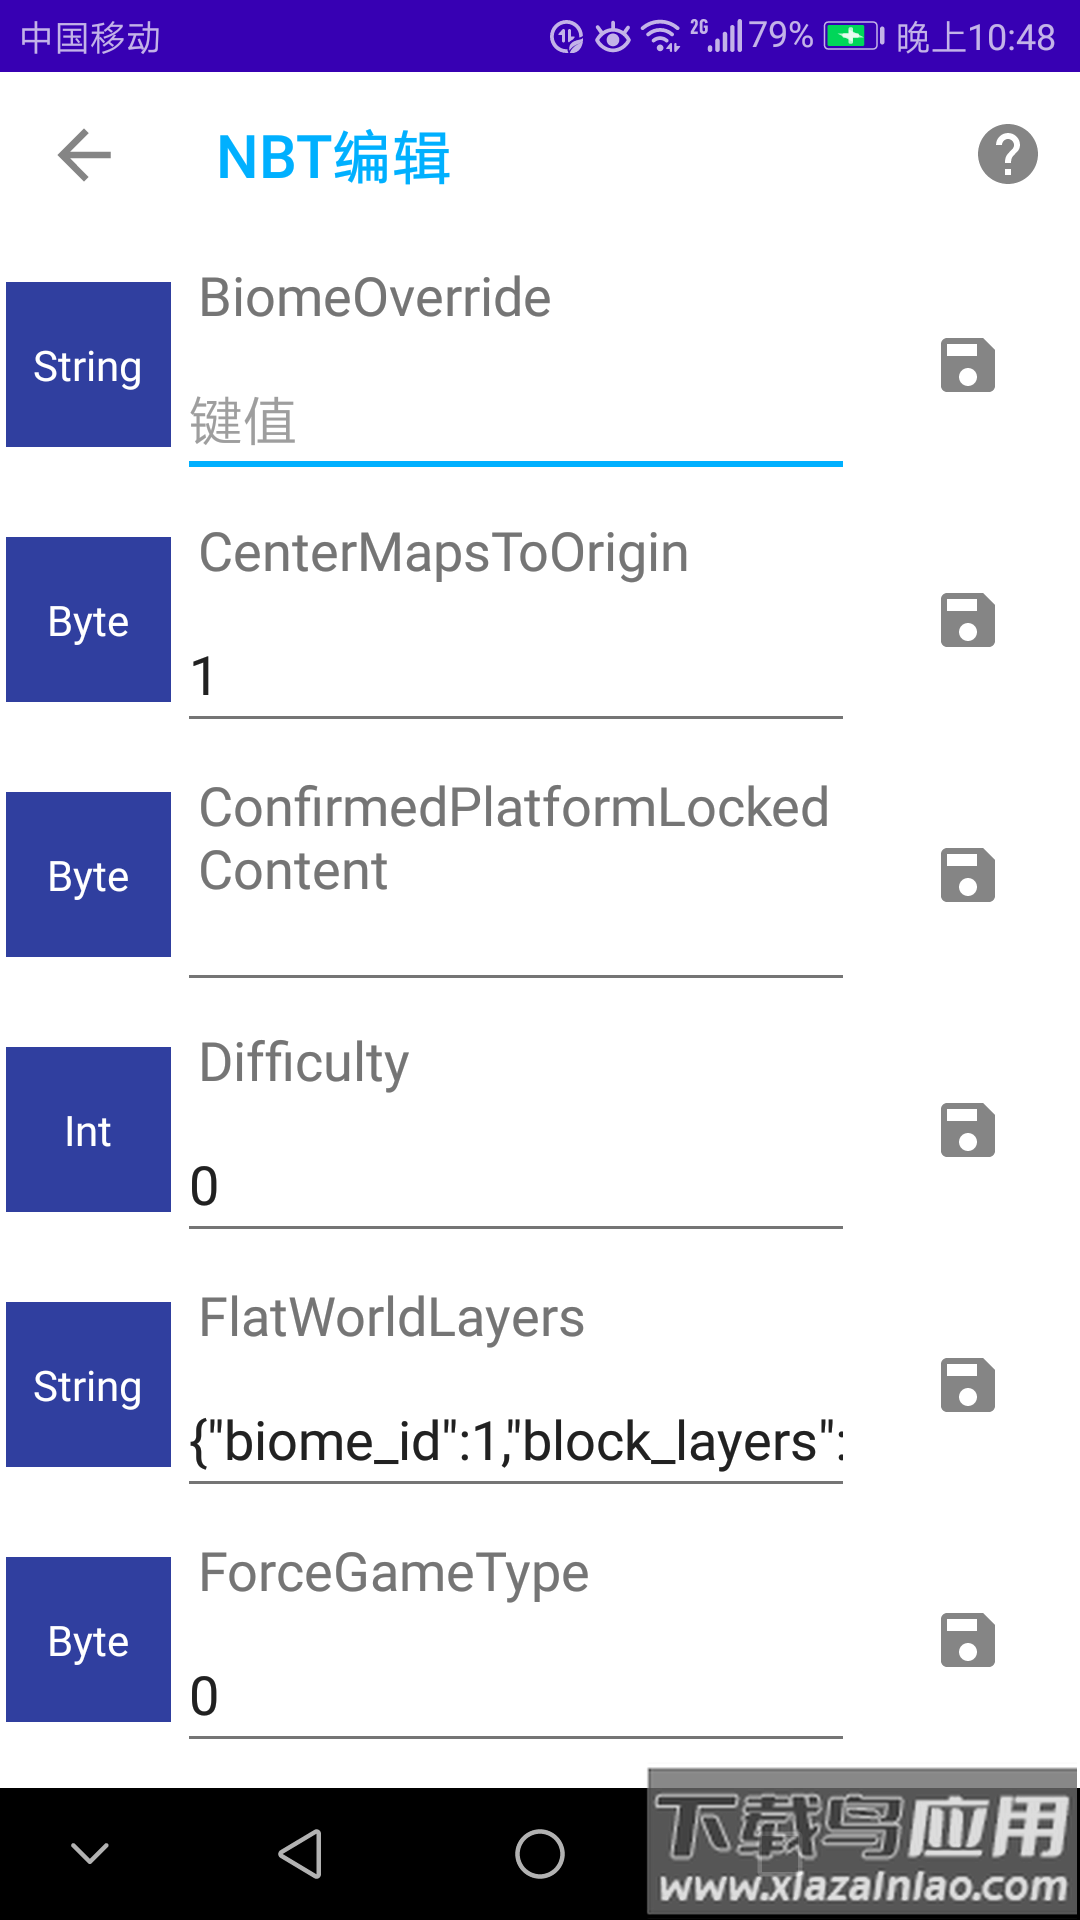Tap the Byte type button for ForceGameType
Viewport: 1080px width, 1920px height.
(88, 1640)
